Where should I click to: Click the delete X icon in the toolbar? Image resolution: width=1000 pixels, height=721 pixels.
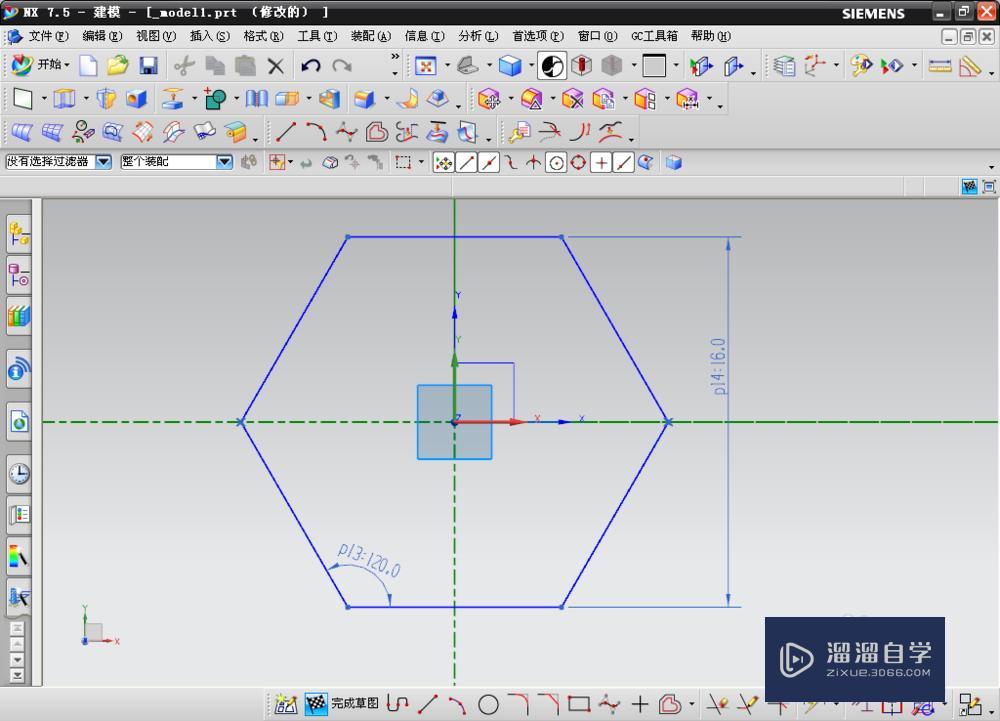(276, 65)
